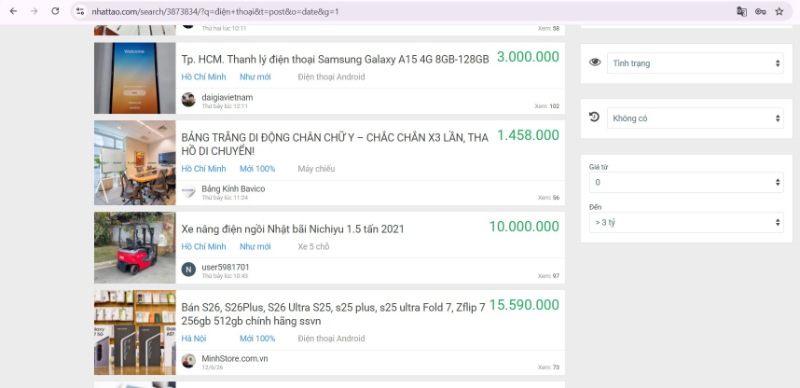Viewport: 800px width, 388px height.
Task: Click price 3.000.000
Action: (528, 57)
